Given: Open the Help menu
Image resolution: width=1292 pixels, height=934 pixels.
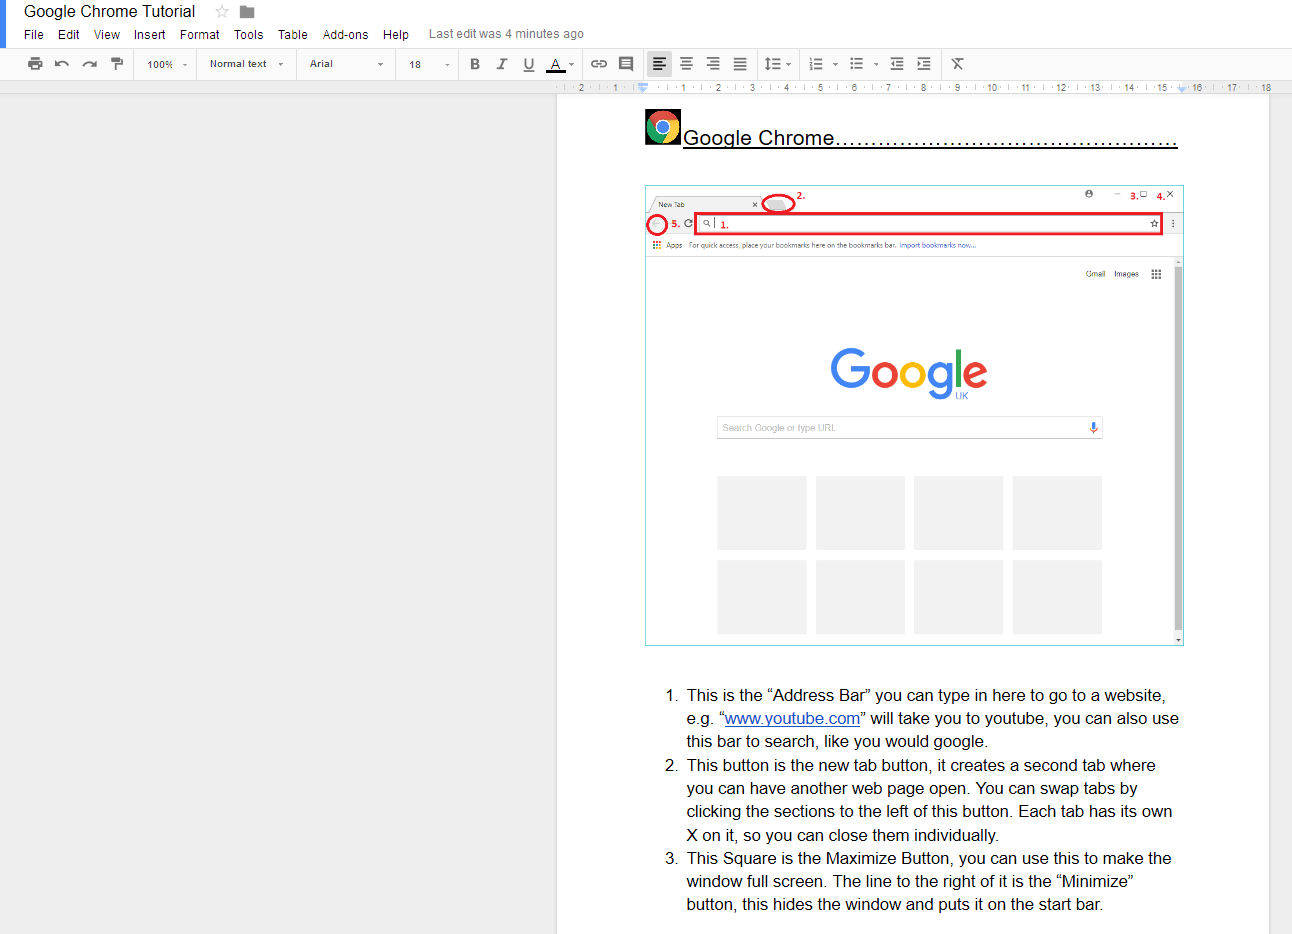Looking at the screenshot, I should (396, 34).
